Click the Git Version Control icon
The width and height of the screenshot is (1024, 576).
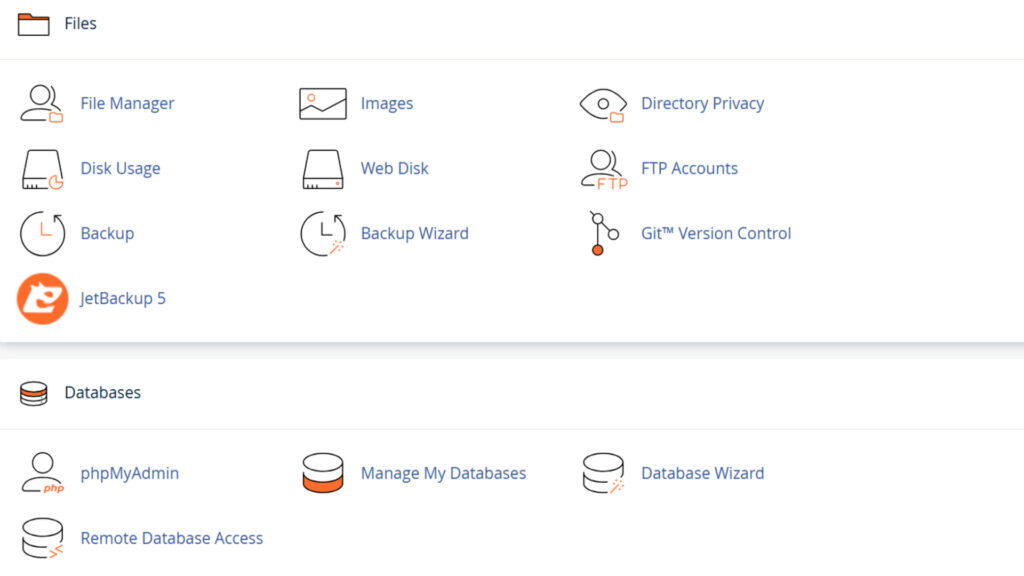coord(598,234)
